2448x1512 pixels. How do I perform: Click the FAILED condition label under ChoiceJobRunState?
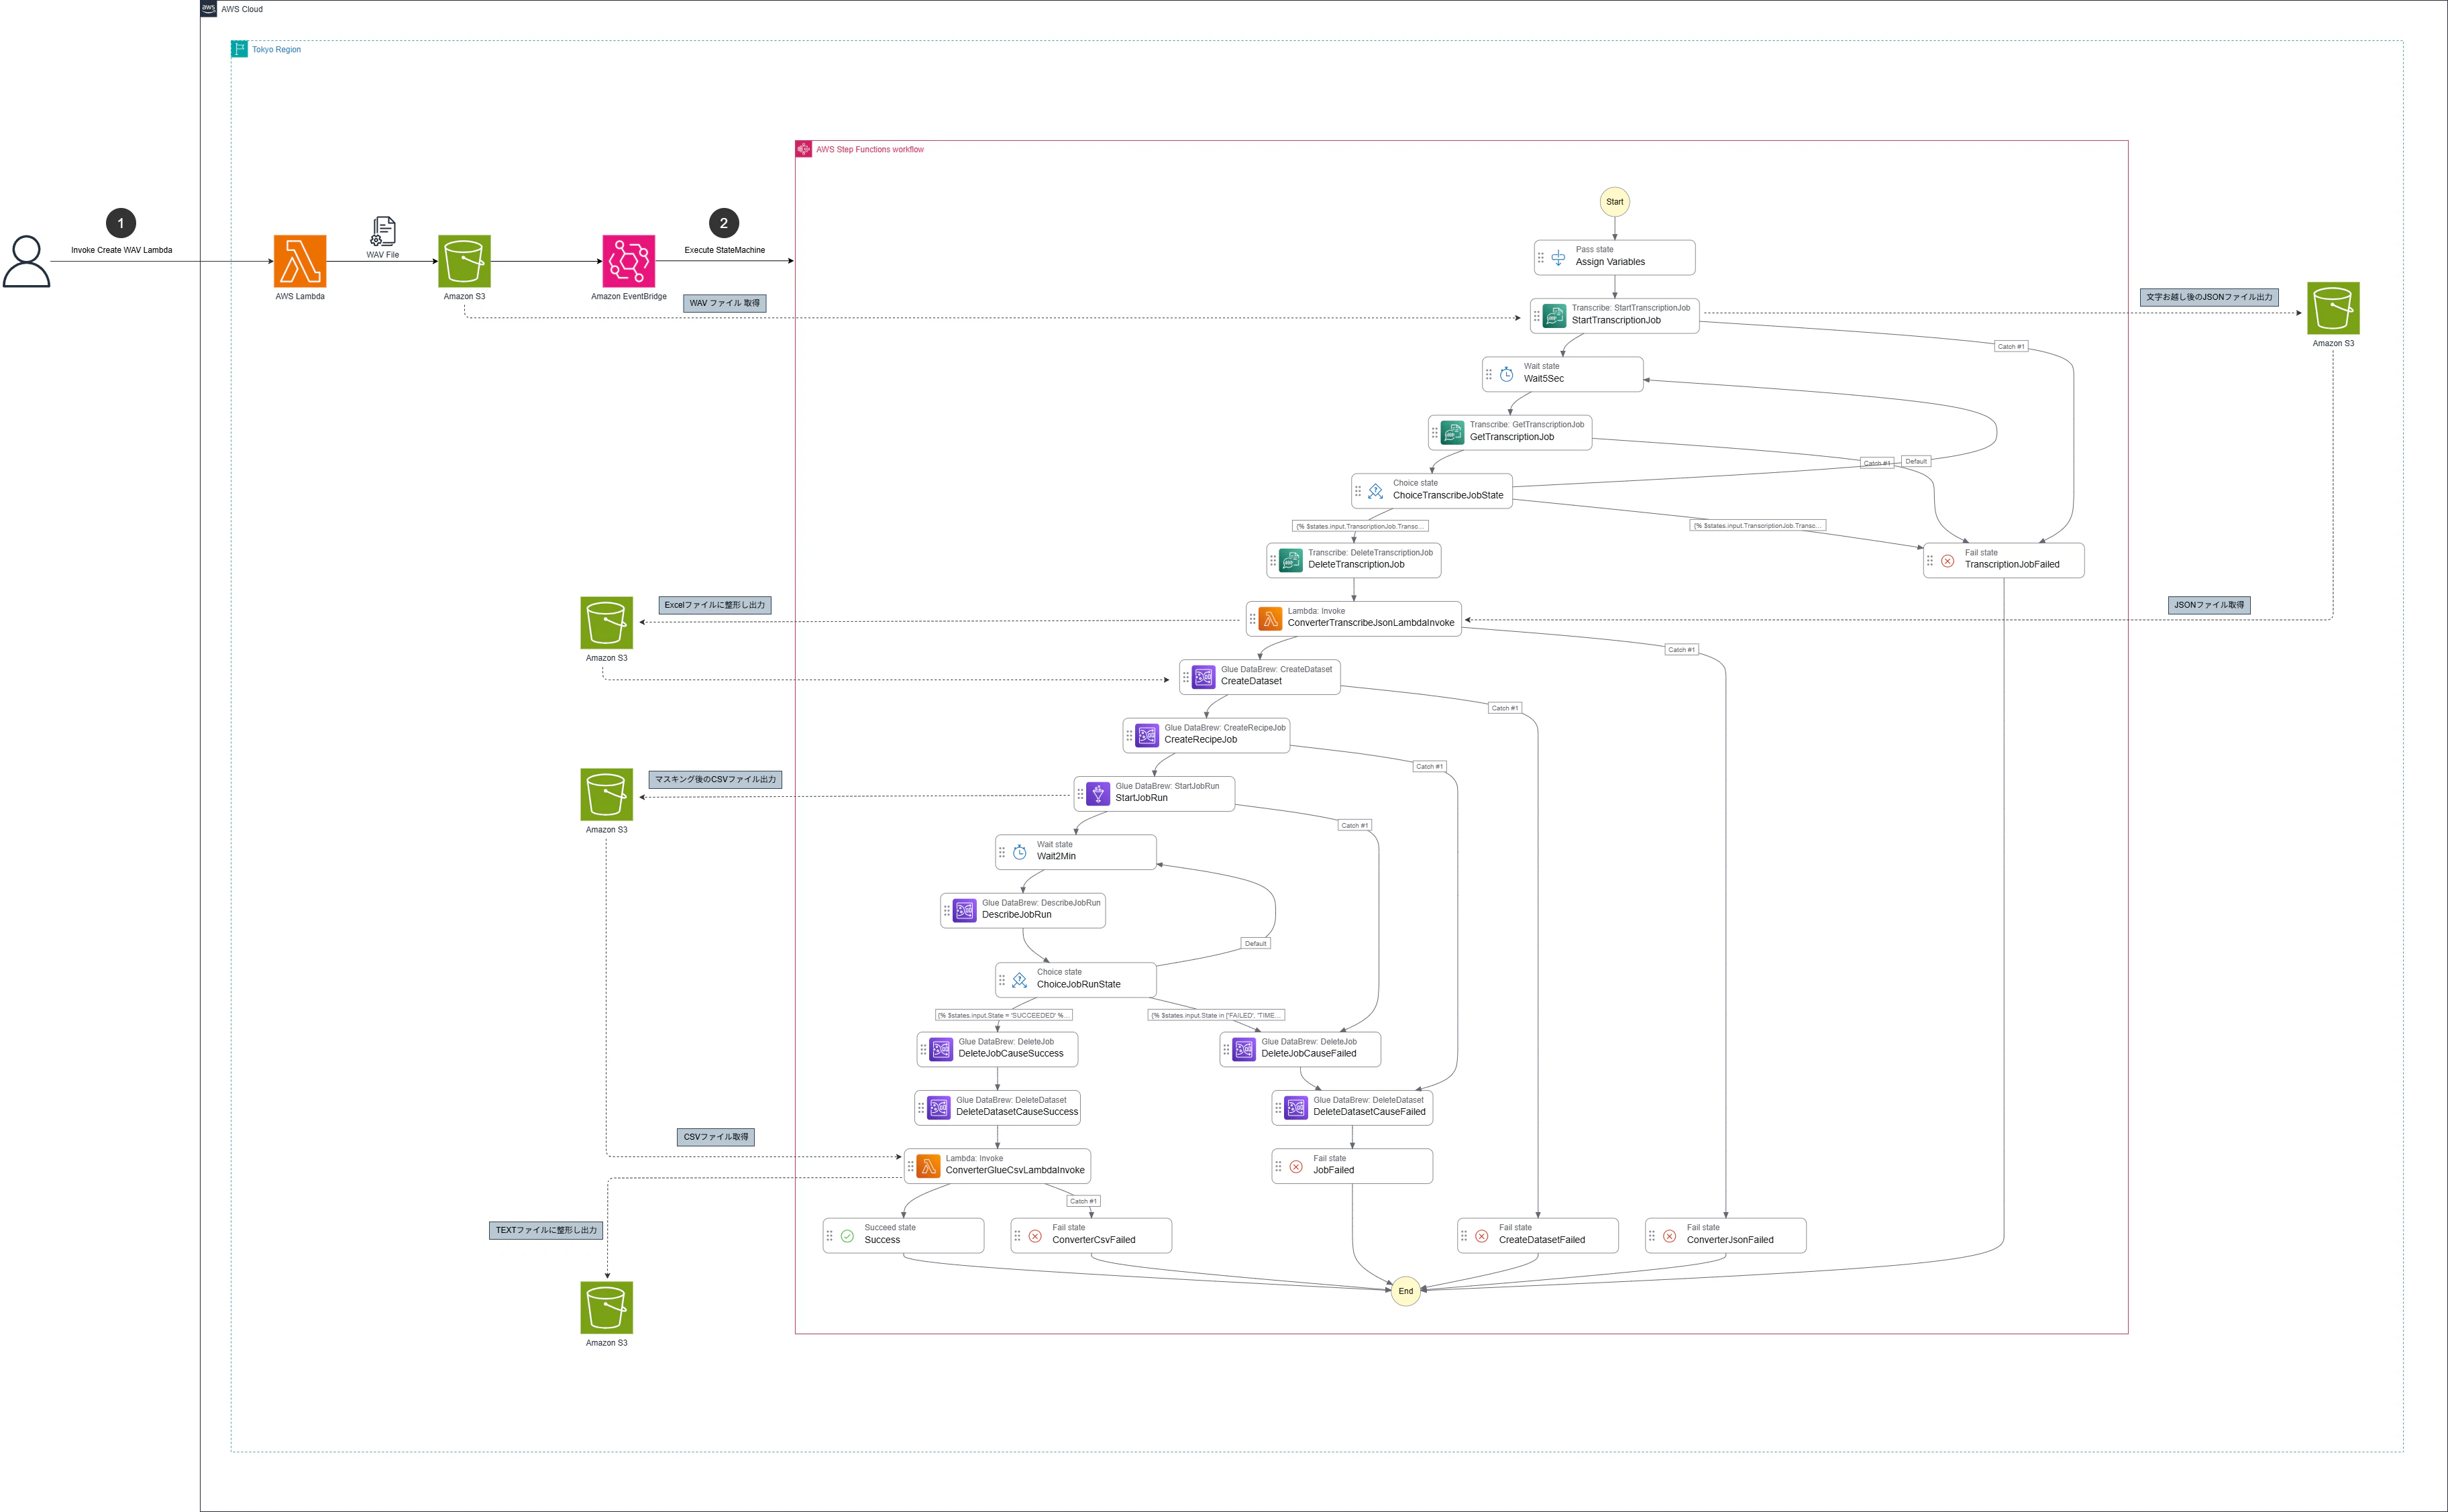(1216, 1015)
